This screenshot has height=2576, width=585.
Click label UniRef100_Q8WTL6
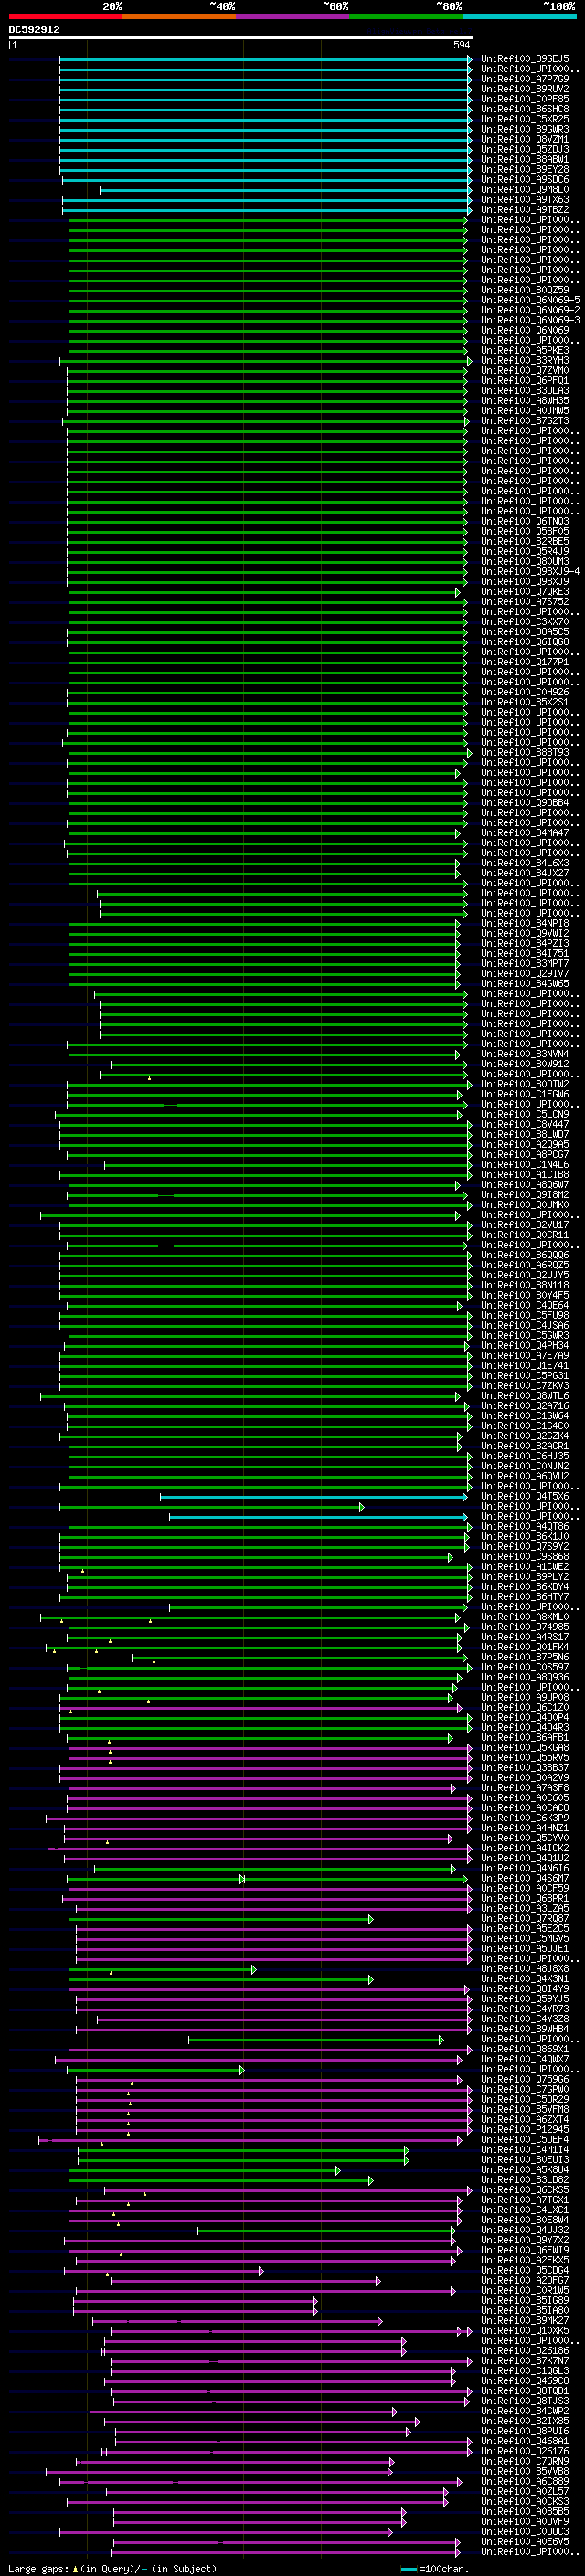(x=524, y=1396)
